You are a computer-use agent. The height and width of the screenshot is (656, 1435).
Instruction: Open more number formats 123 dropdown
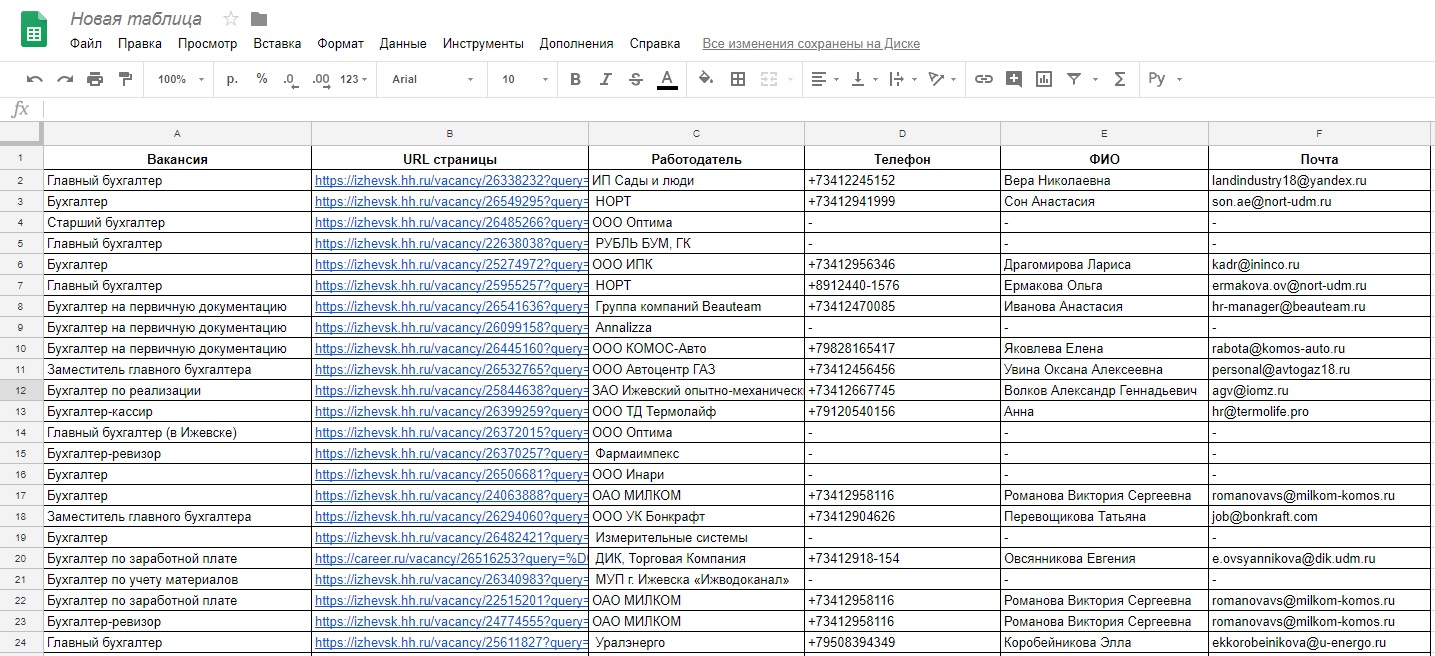point(354,79)
